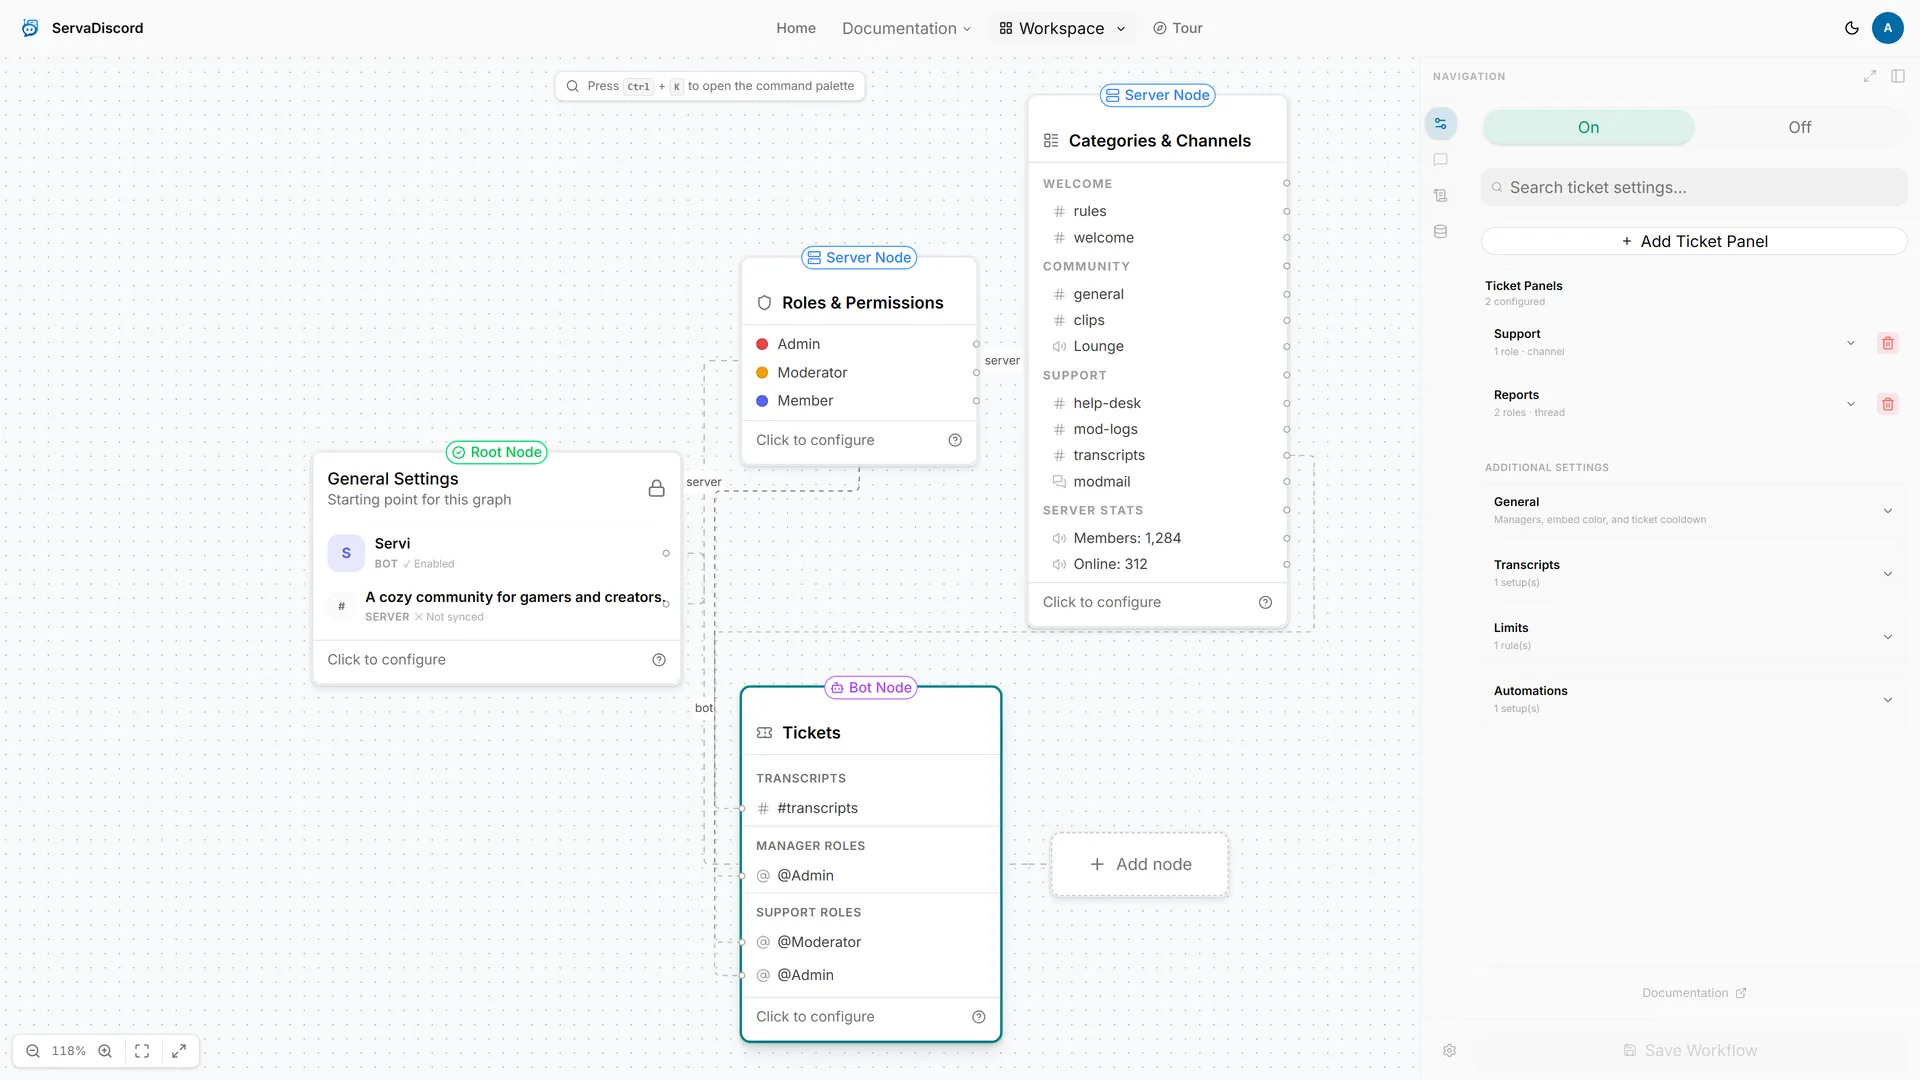Focus Search ticket settings field

[x=1694, y=187]
